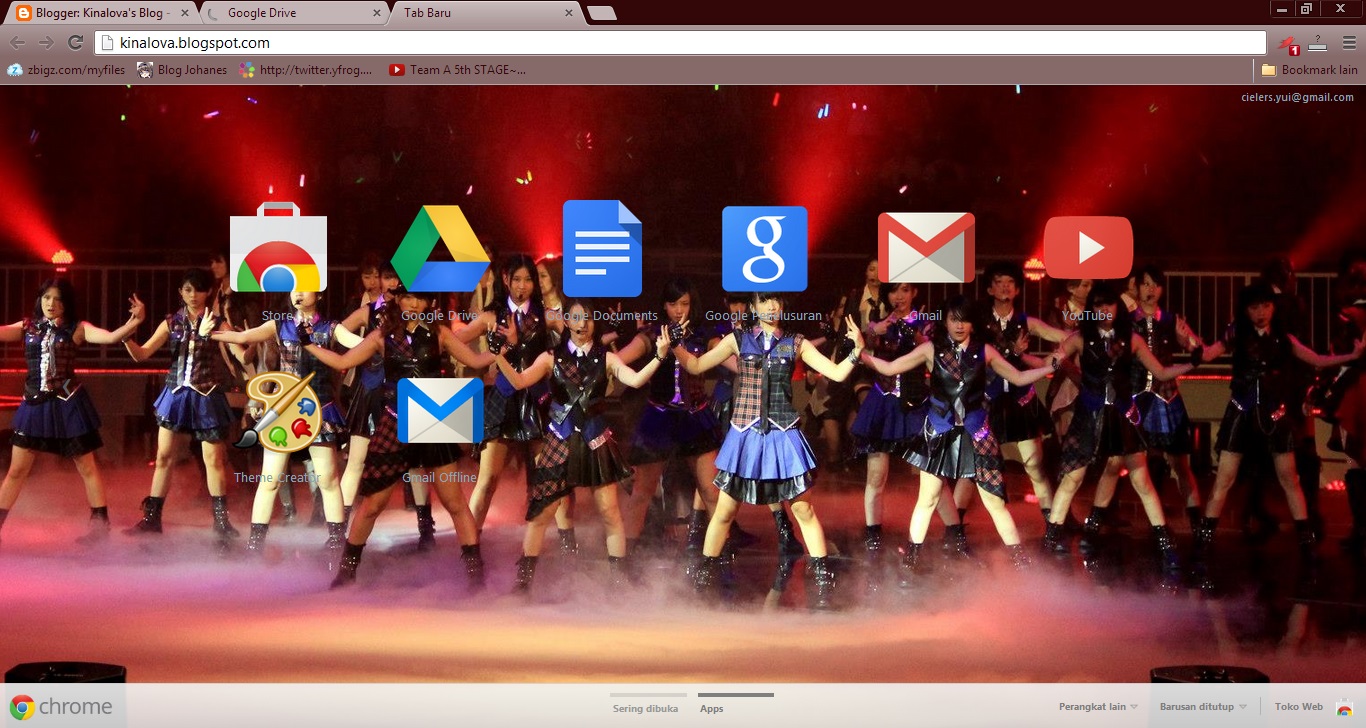The width and height of the screenshot is (1366, 728).
Task: Open the Theme Creator palette app
Action: pos(278,411)
